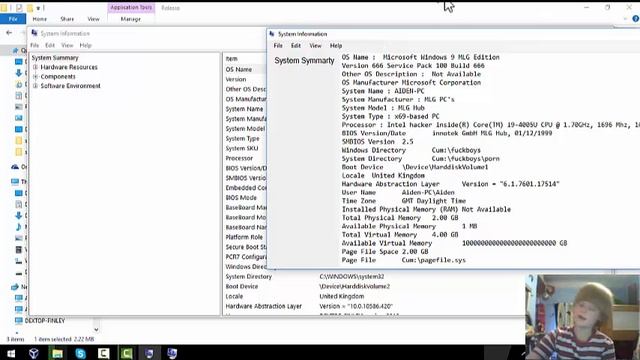Launch Skype from the taskbar
The width and height of the screenshot is (640, 360).
point(80,353)
